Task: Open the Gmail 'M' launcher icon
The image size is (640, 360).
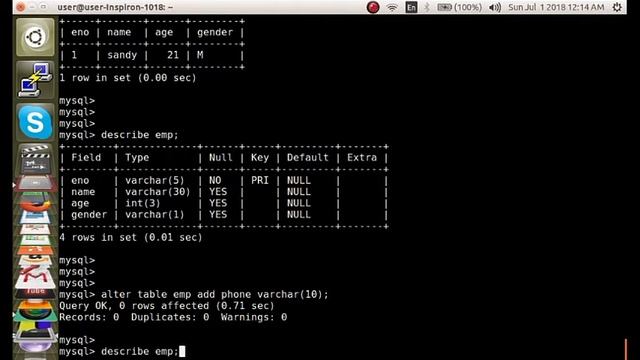Action: tap(35, 277)
